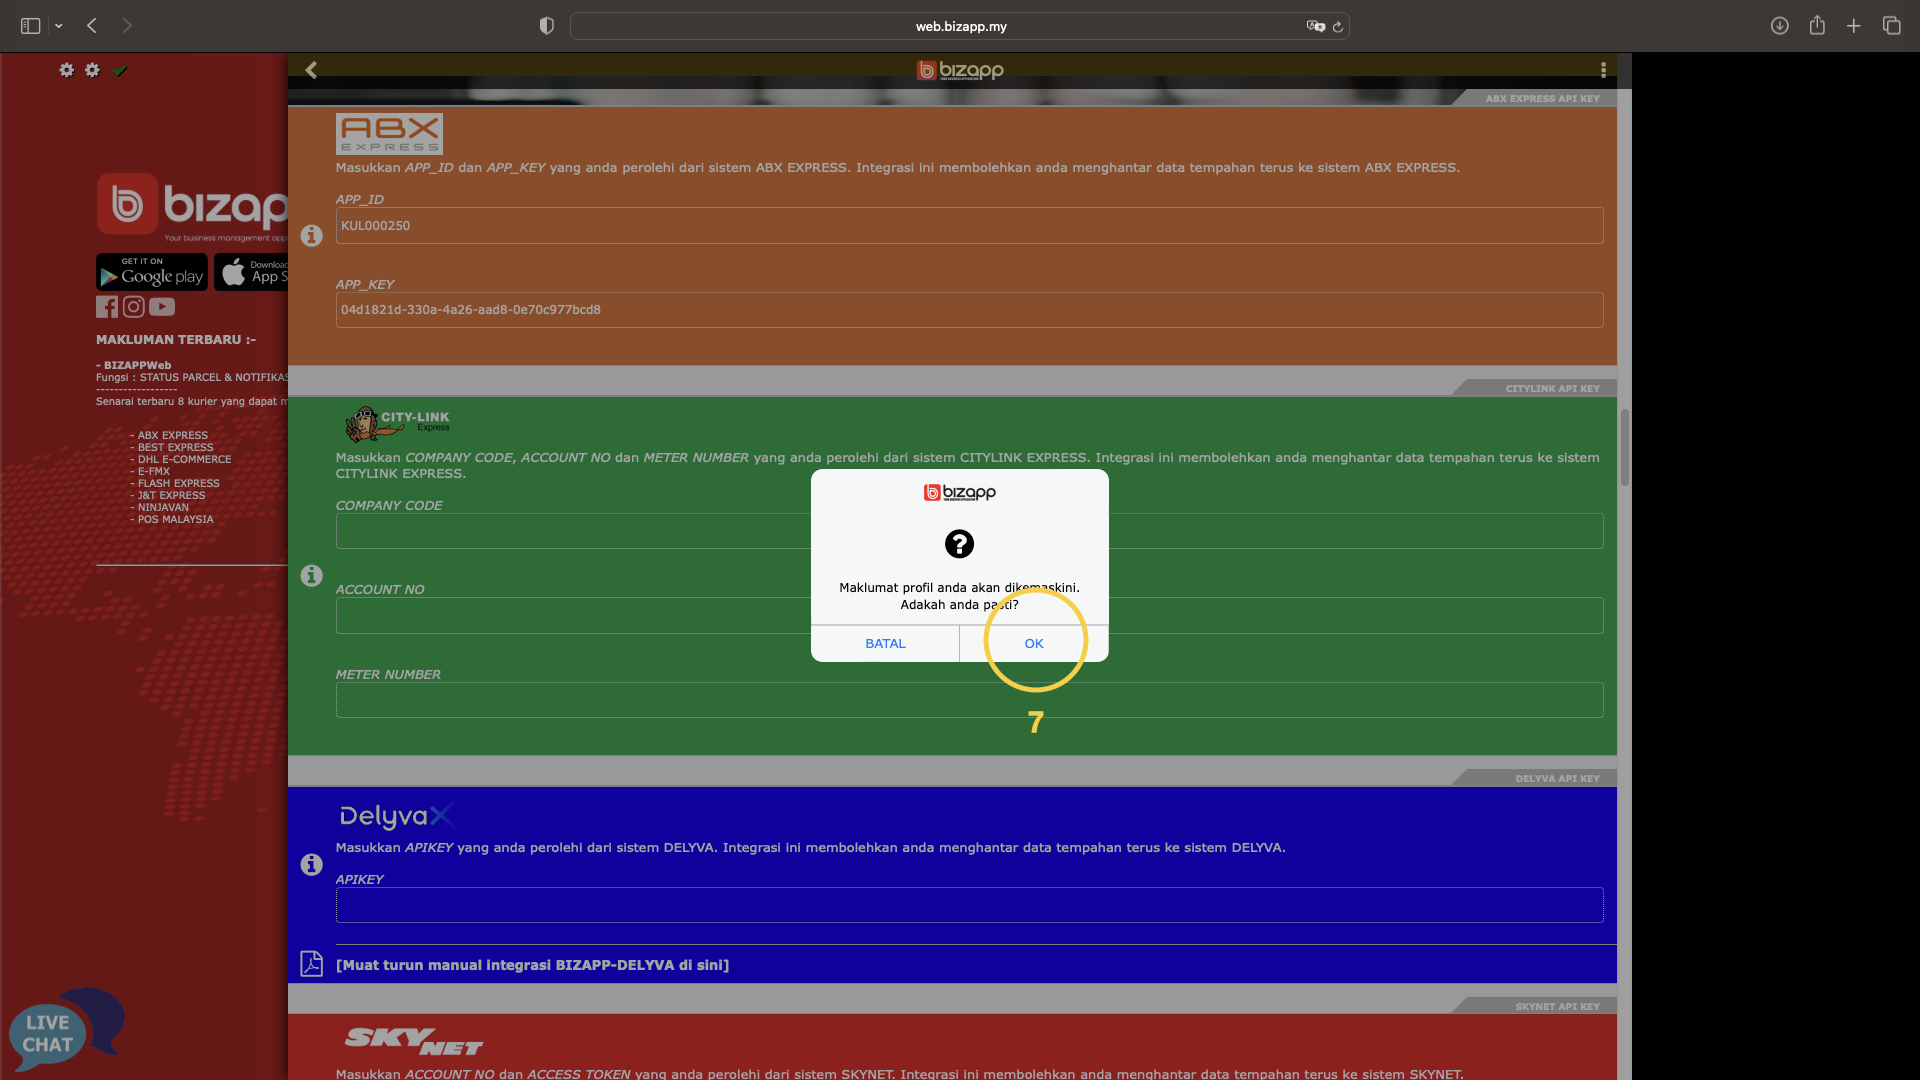Image resolution: width=1920 pixels, height=1080 pixels.
Task: Click NINJAVAN in courier list
Action: click(163, 508)
